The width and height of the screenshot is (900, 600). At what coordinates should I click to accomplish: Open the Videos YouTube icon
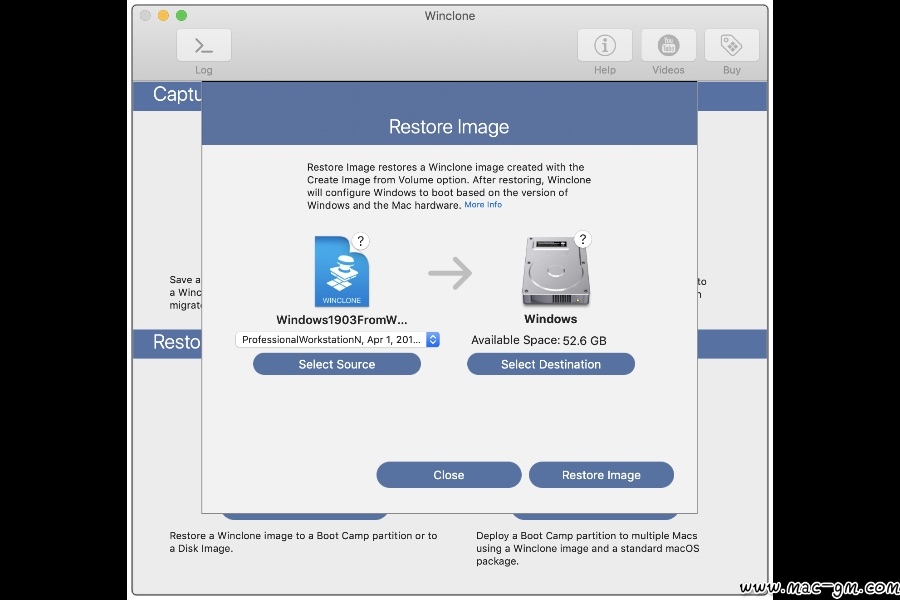click(x=668, y=45)
